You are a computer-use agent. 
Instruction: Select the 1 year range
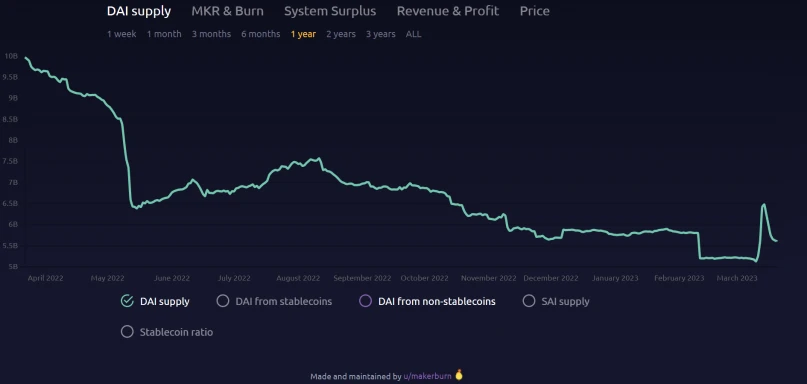(x=303, y=34)
